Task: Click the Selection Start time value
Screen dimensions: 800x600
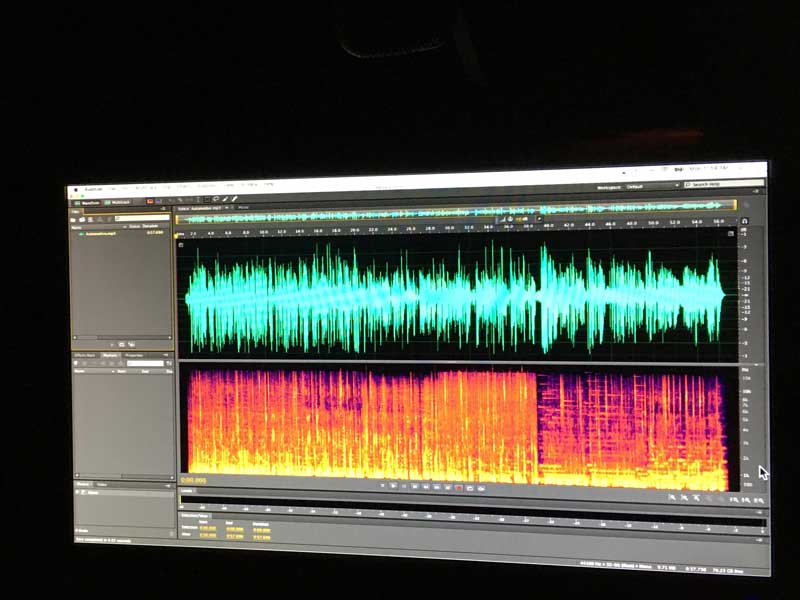Action: tap(208, 529)
